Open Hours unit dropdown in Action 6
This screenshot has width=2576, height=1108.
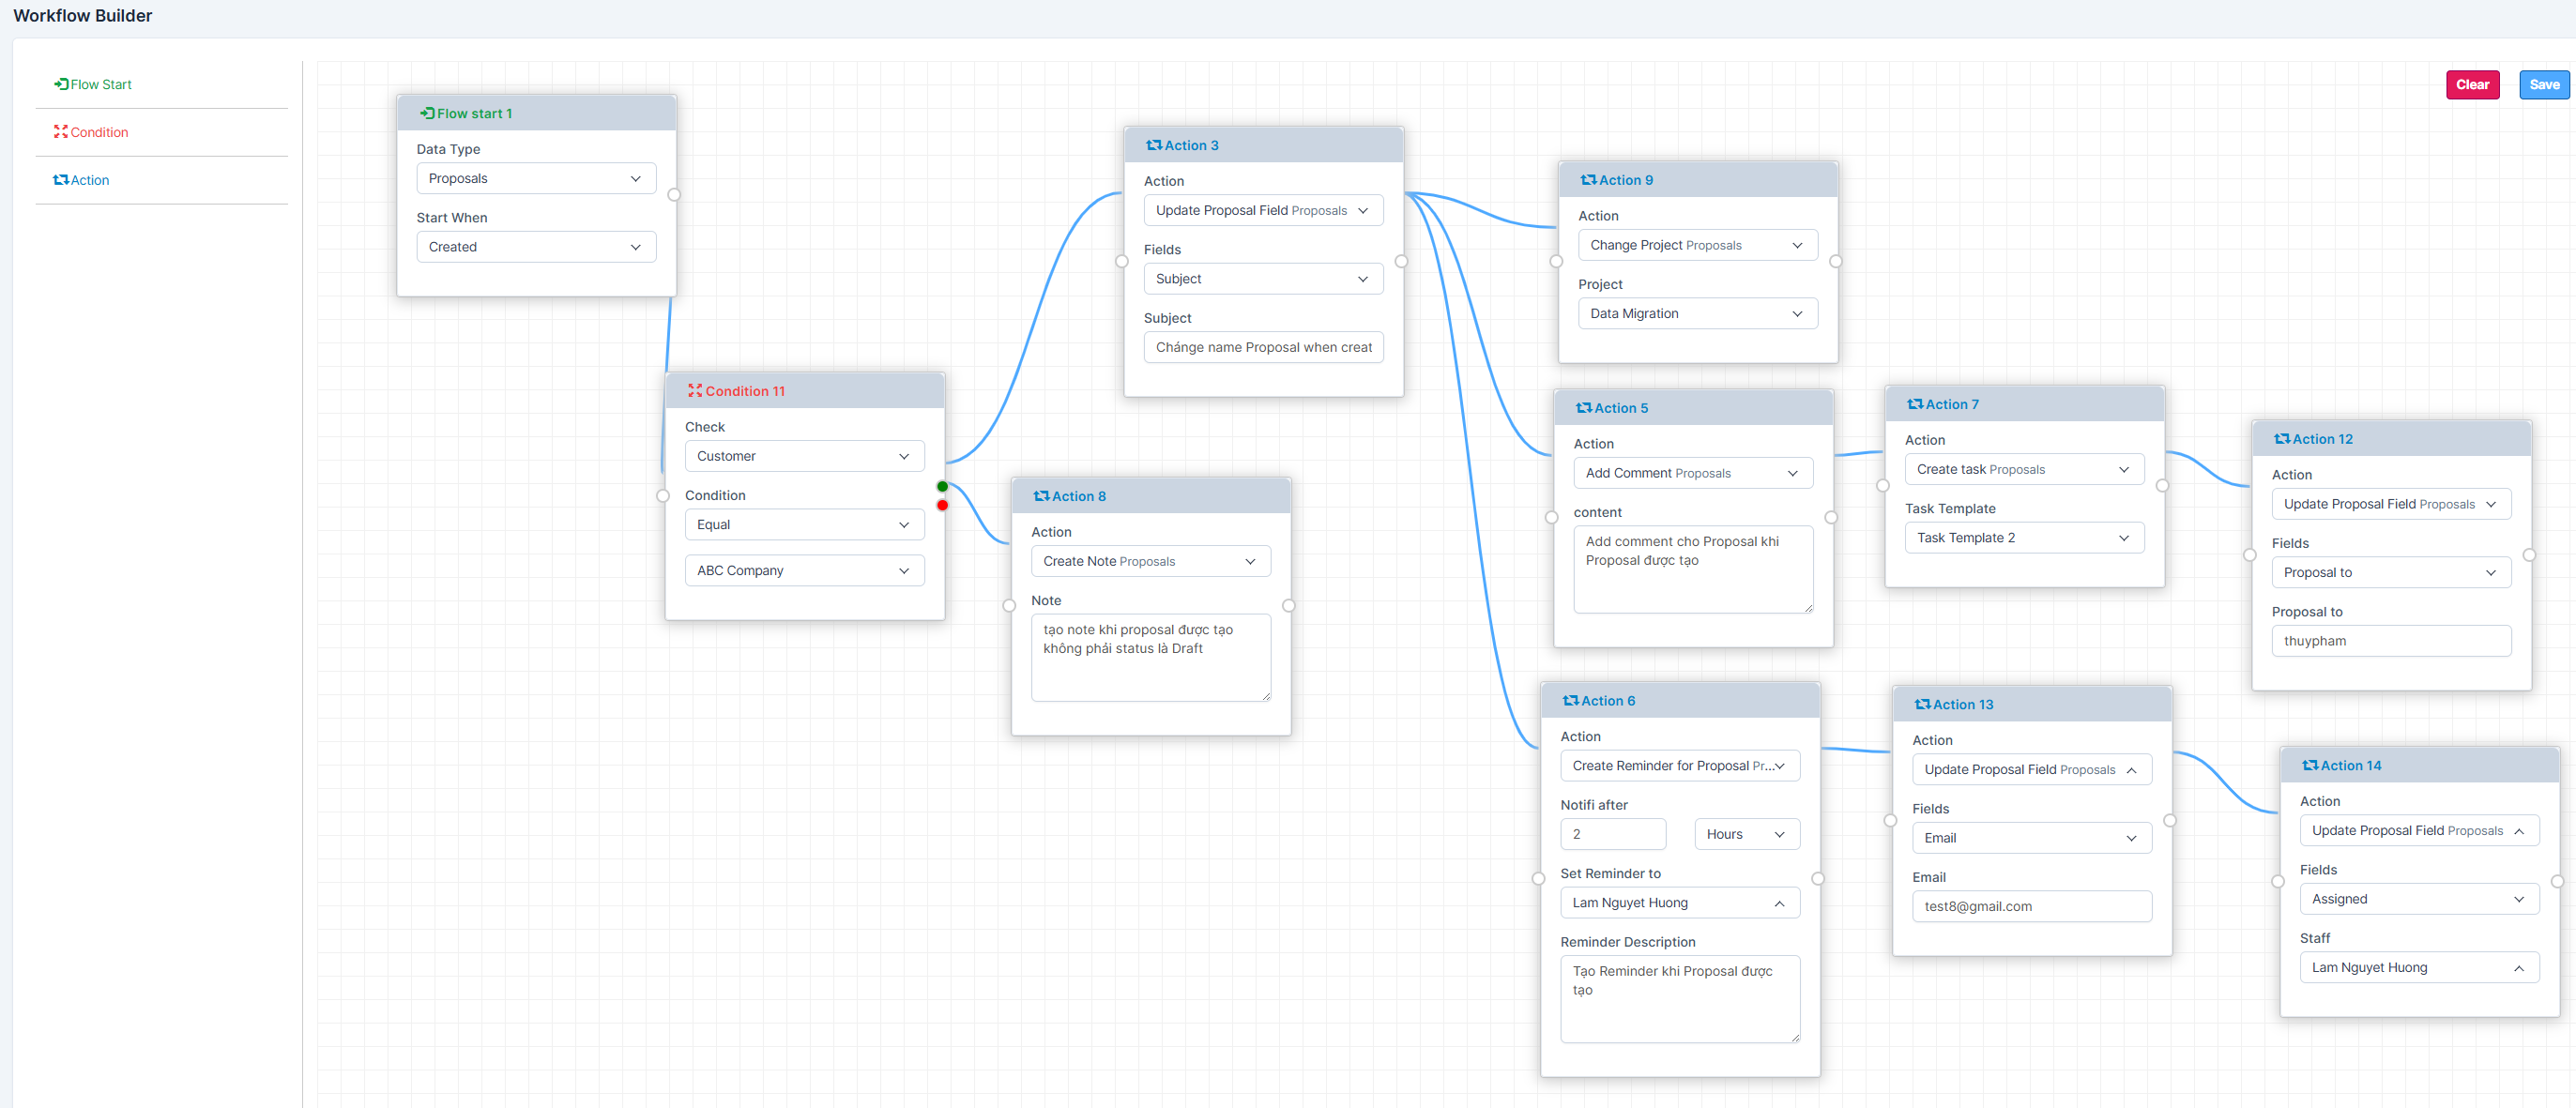tap(1746, 834)
